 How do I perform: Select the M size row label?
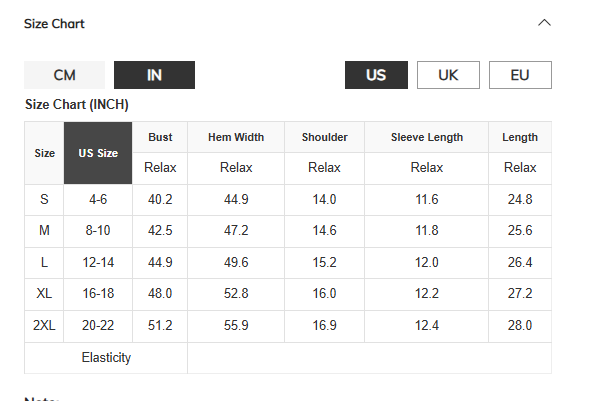[x=44, y=231]
